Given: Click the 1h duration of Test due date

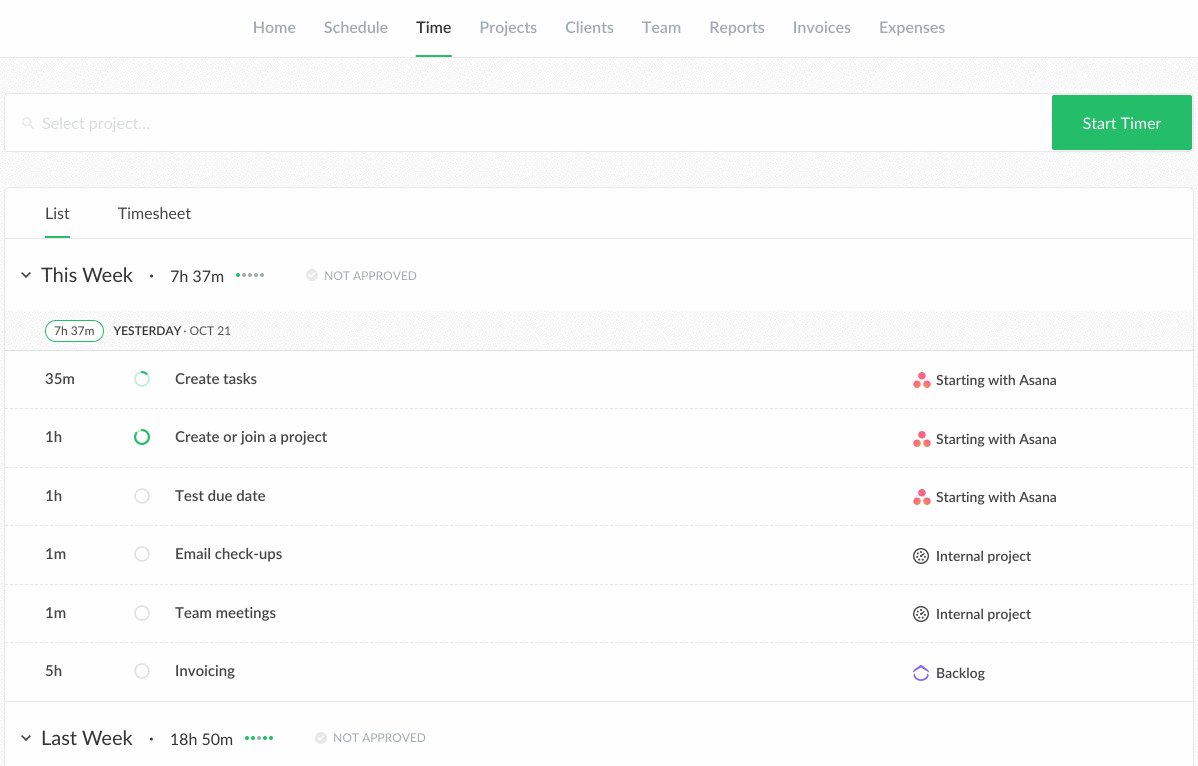Looking at the screenshot, I should 53,496.
